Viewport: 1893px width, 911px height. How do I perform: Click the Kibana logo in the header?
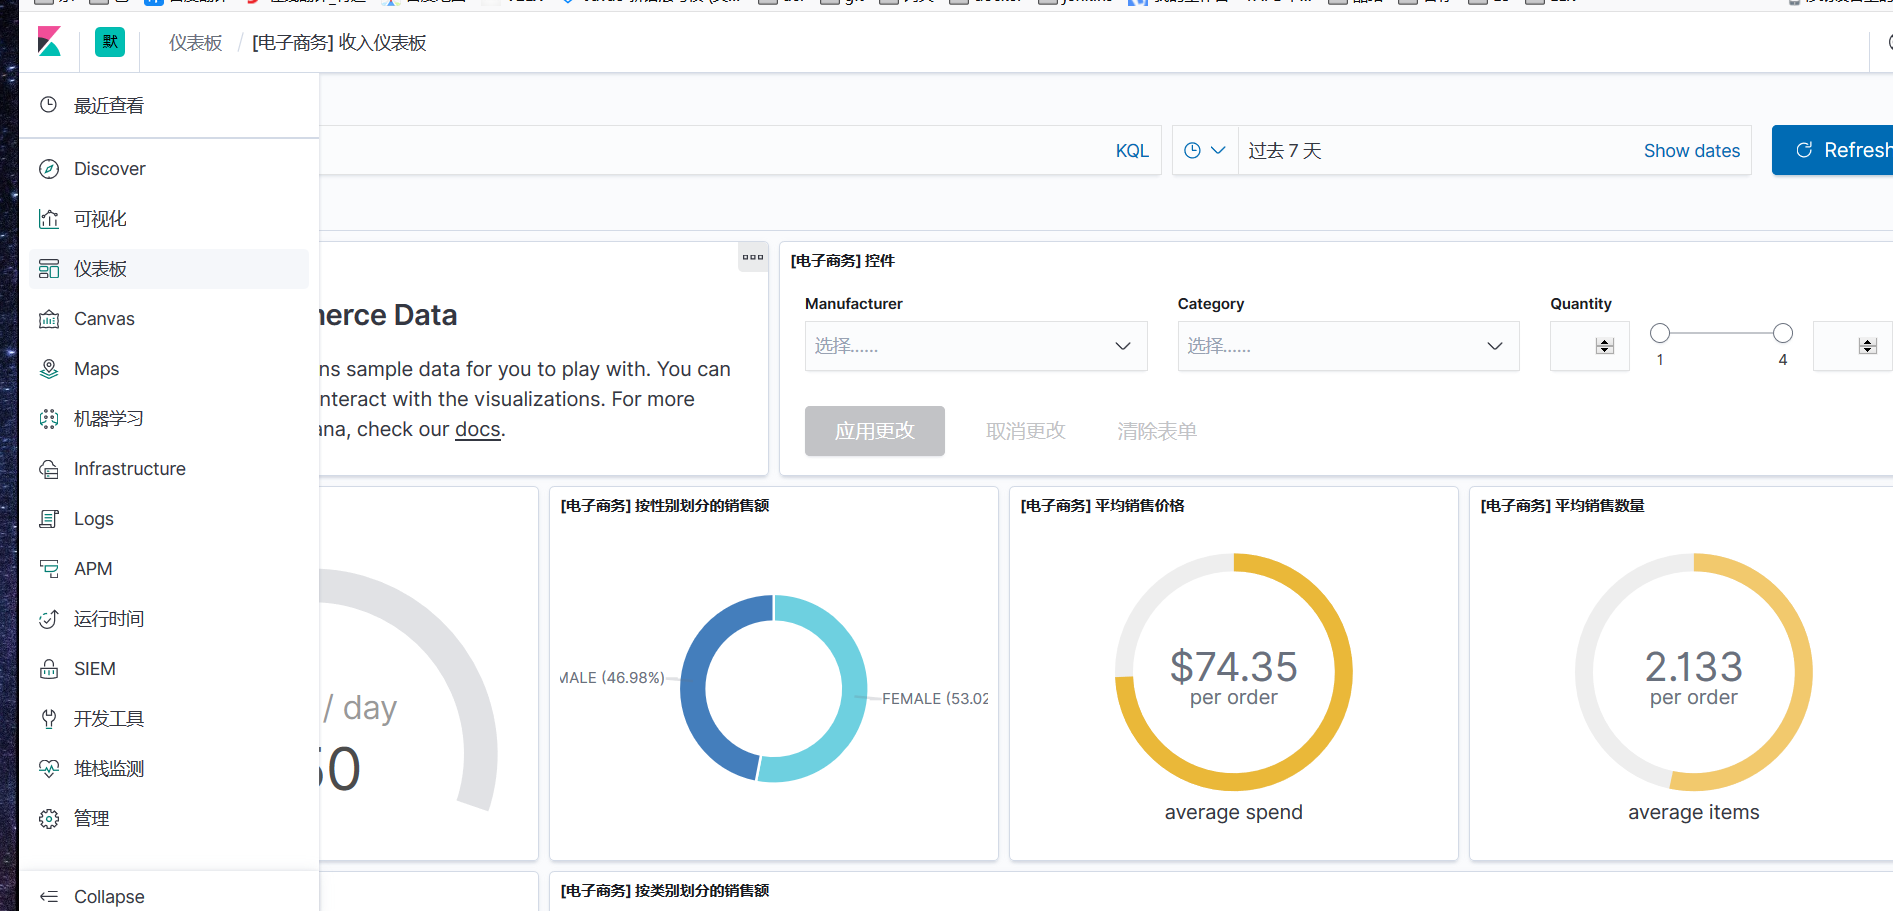pyautogui.click(x=49, y=42)
